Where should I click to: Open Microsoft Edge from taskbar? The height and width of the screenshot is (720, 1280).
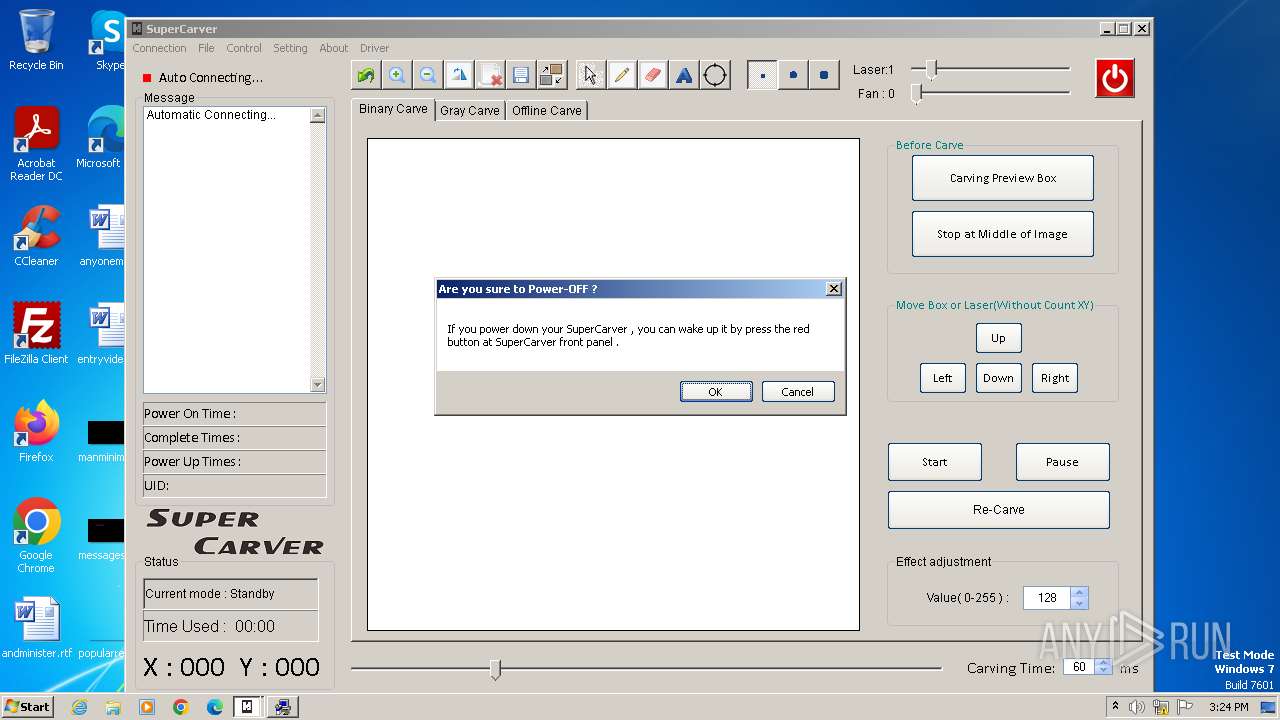215,707
